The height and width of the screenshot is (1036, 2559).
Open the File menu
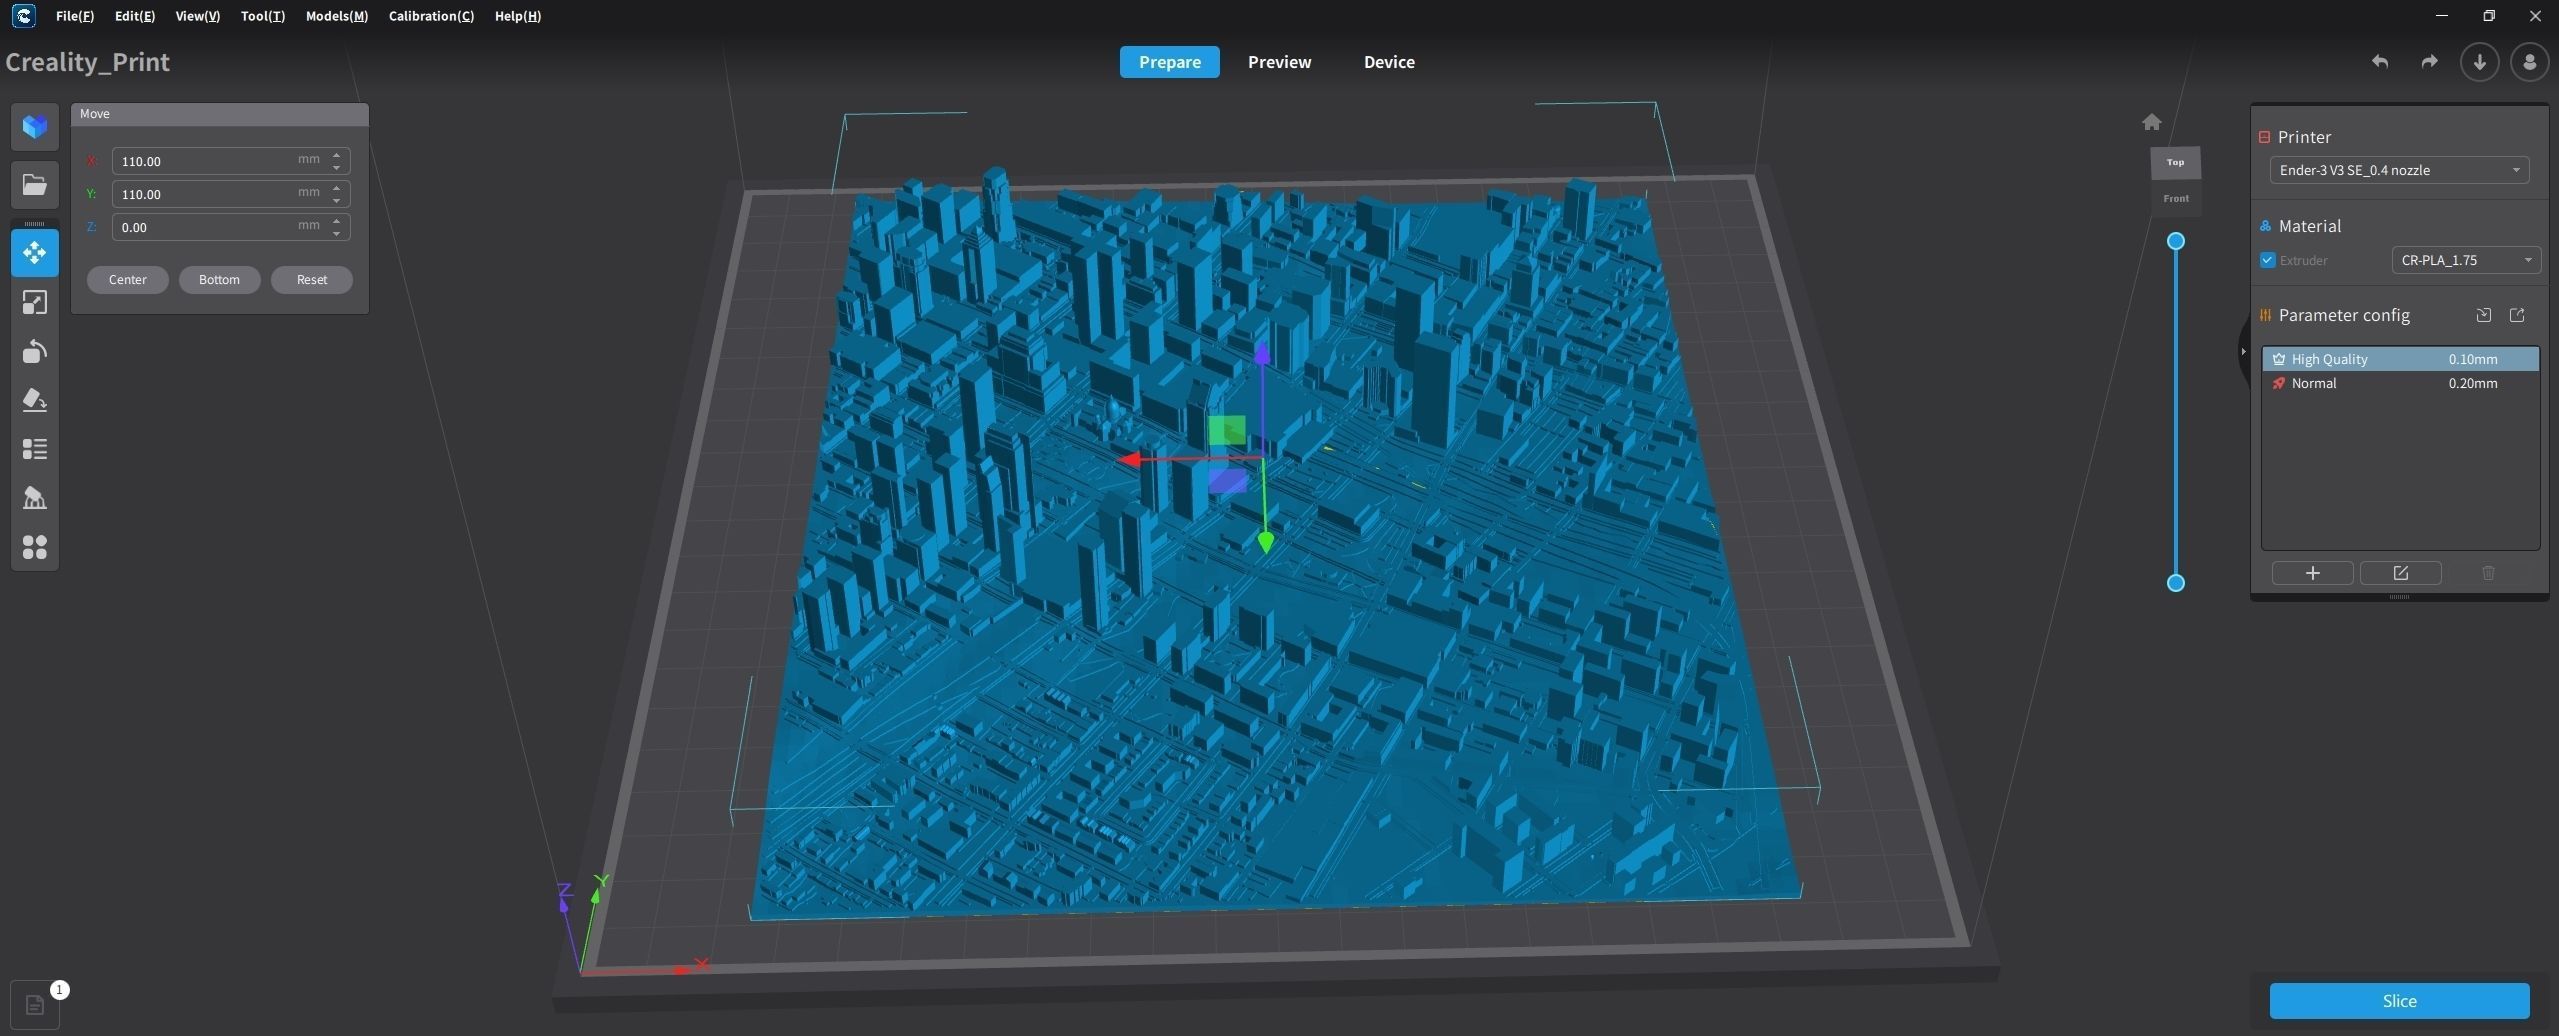[75, 16]
